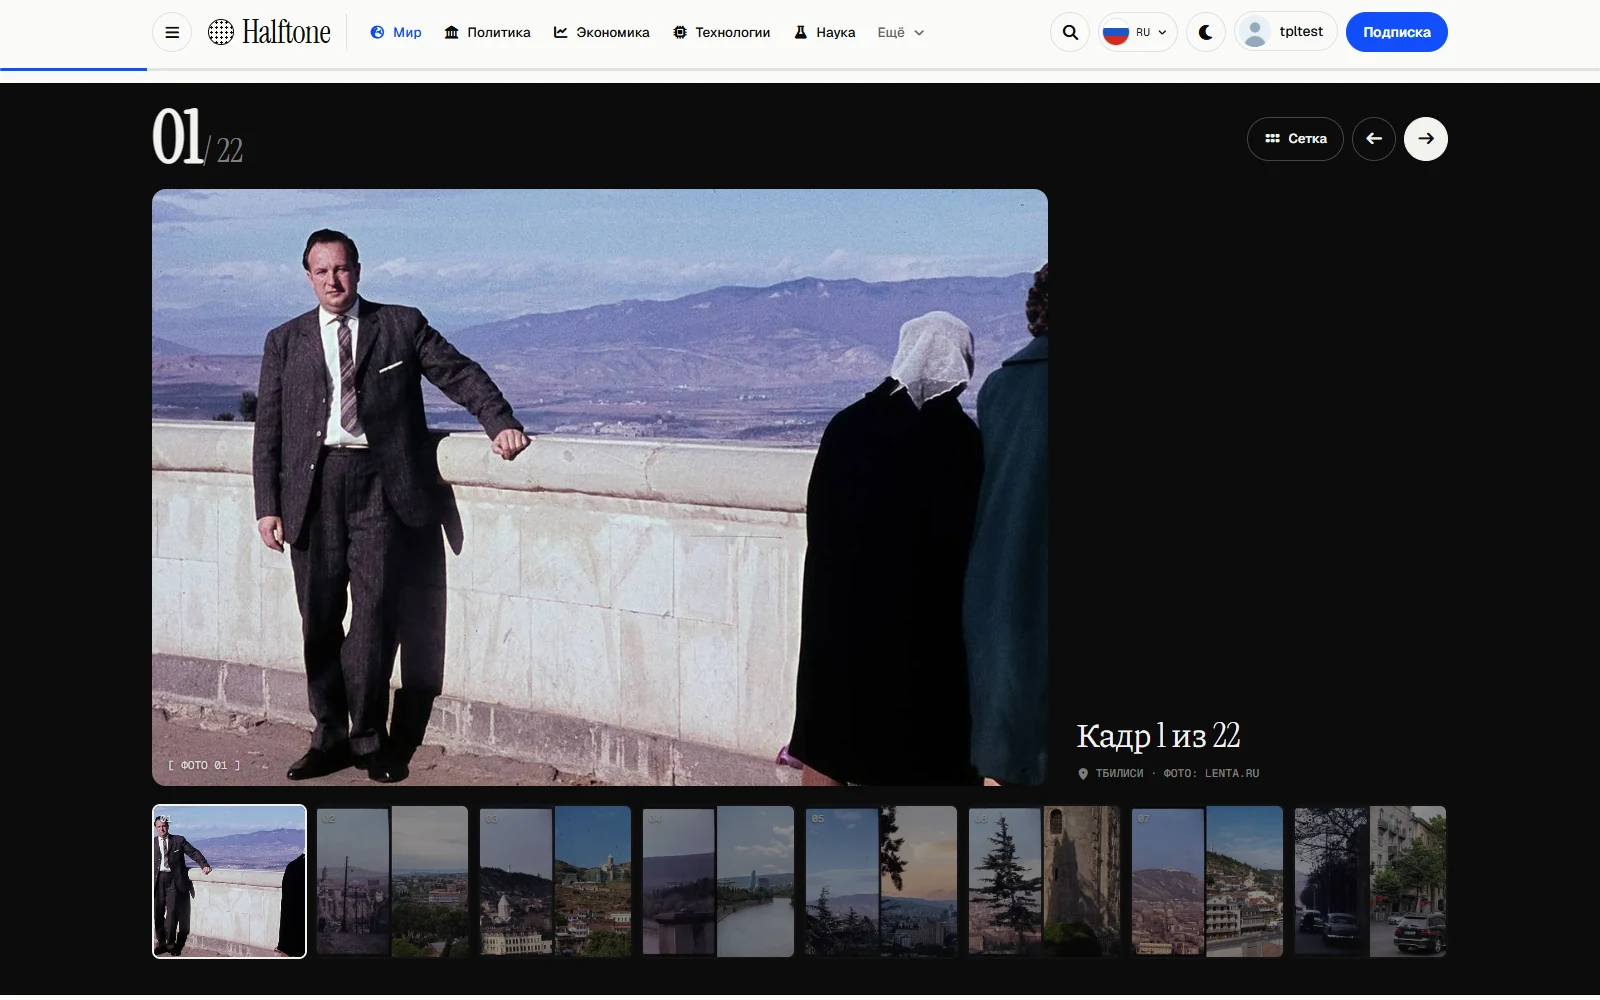Click the building icon beside Политика

click(452, 32)
